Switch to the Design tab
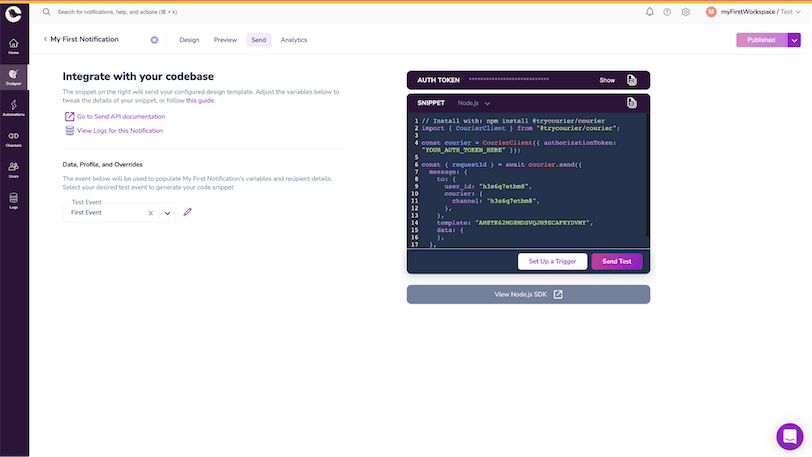Viewport: 812px width, 457px height. (x=189, y=40)
